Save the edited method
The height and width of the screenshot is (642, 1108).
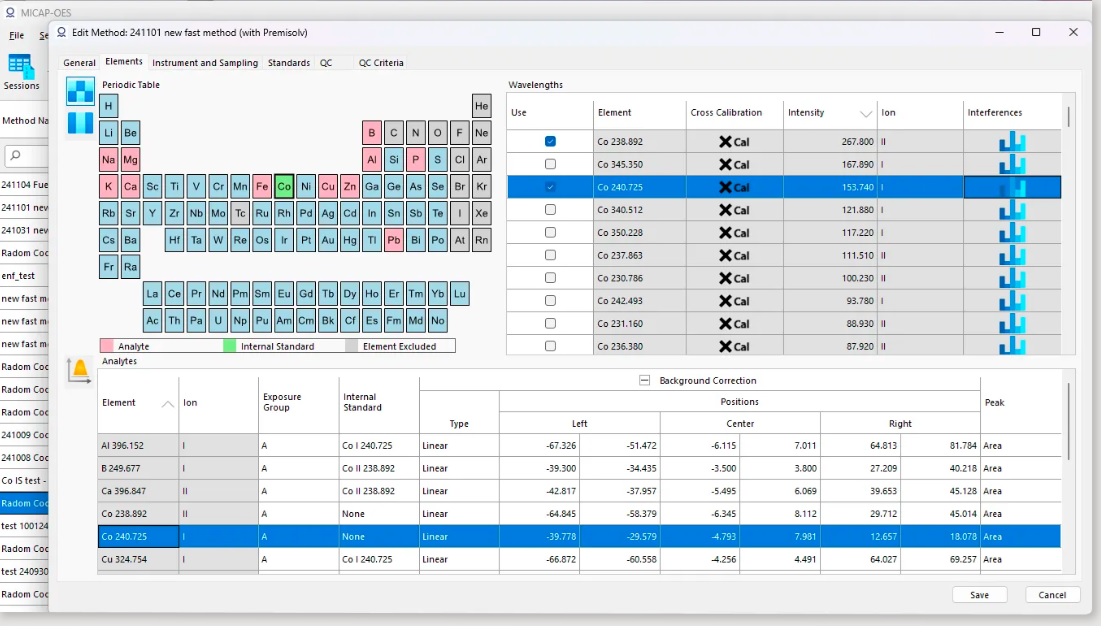(979, 595)
